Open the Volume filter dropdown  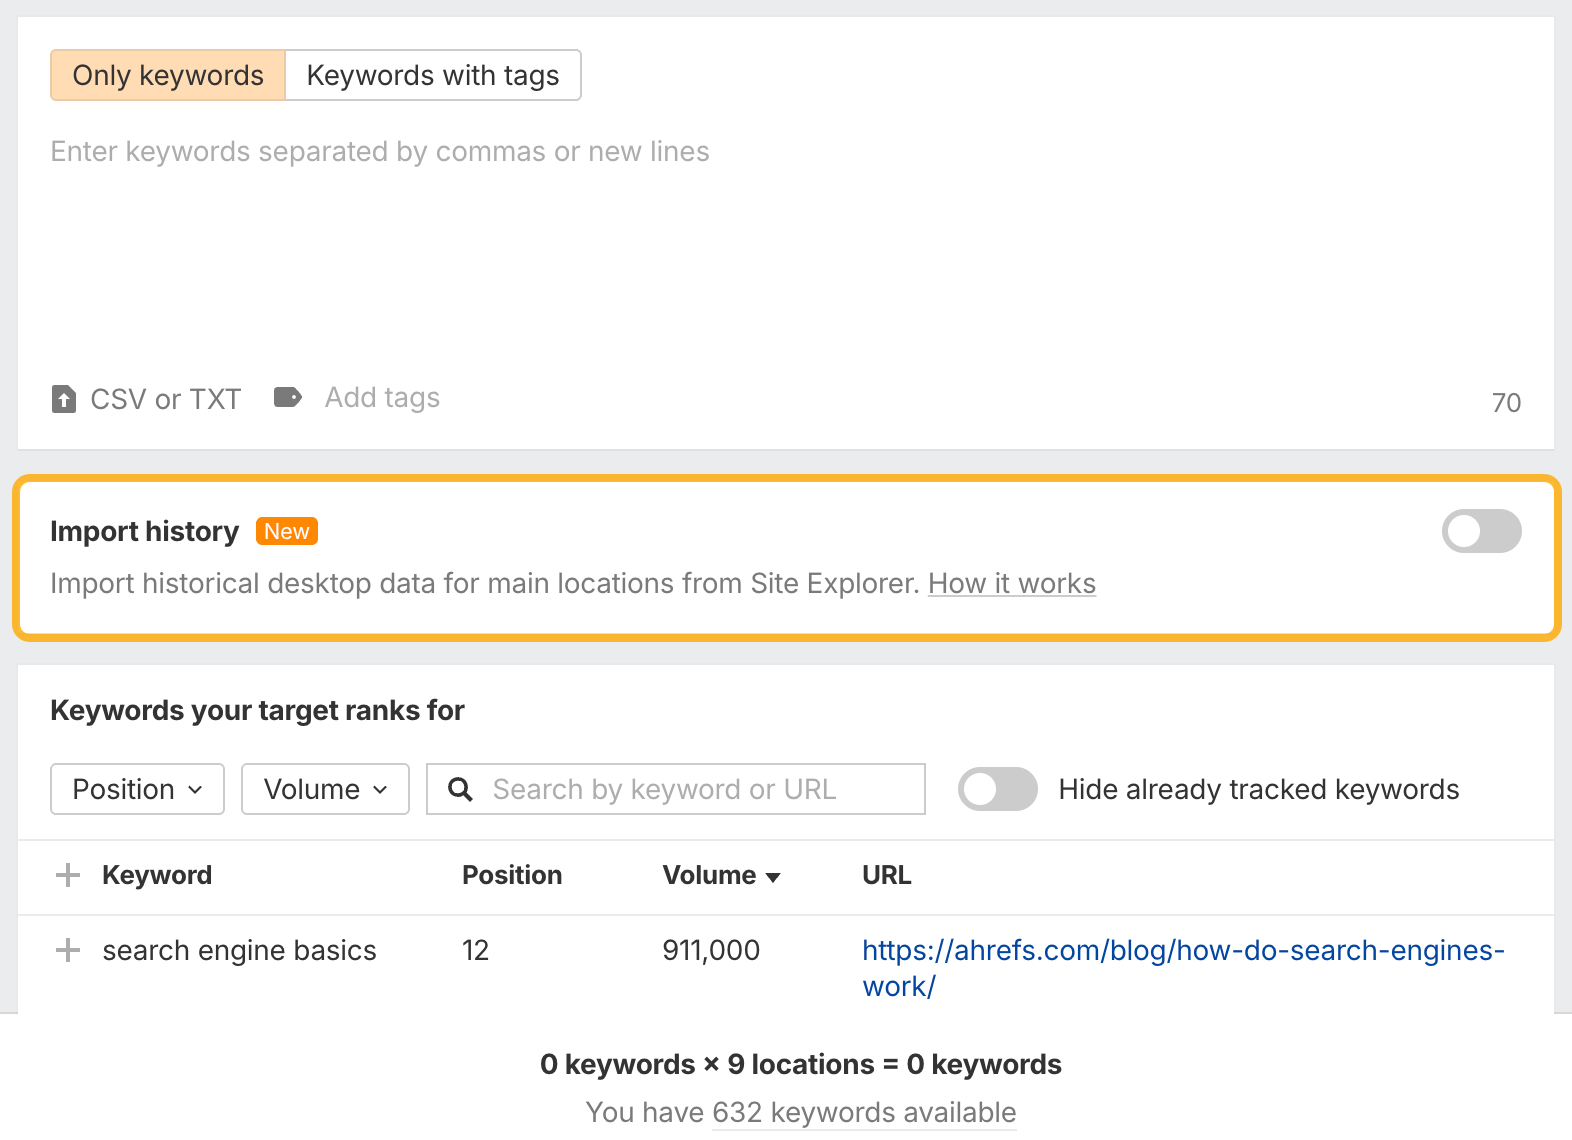pyautogui.click(x=325, y=789)
